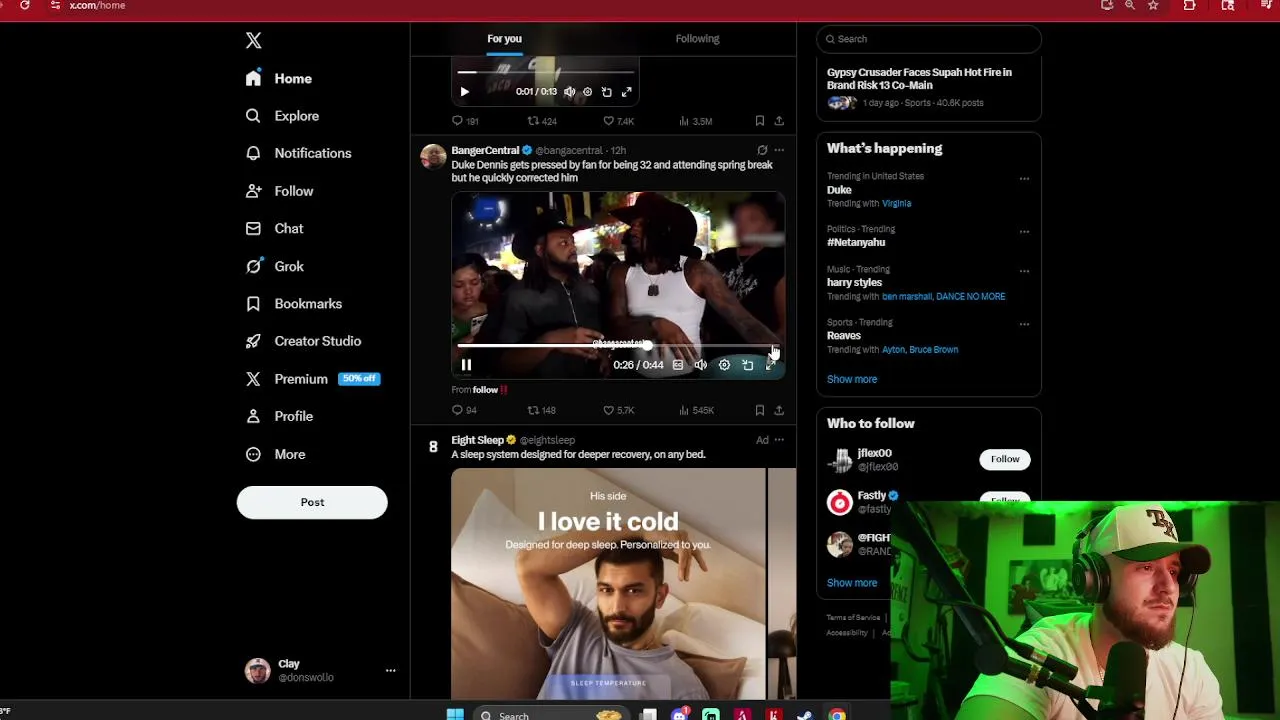1280x720 pixels.
Task: Open settings gear on the 0:13 video
Action: tap(587, 92)
